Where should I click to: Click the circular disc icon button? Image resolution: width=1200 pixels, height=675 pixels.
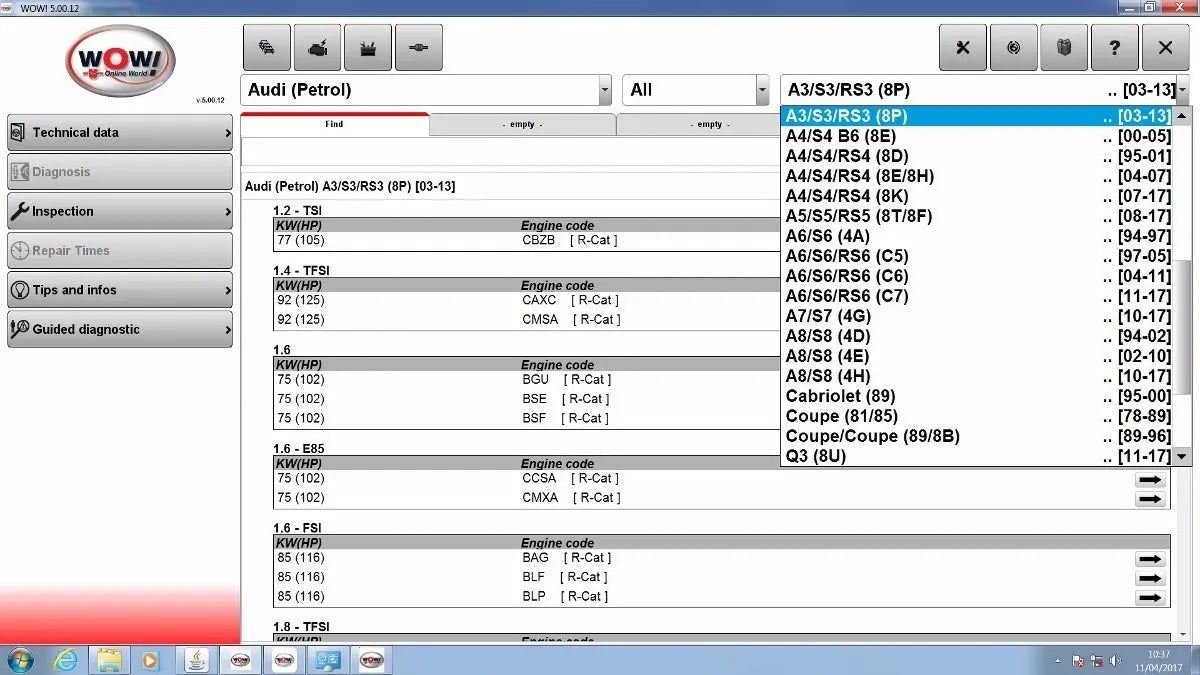[x=1013, y=48]
